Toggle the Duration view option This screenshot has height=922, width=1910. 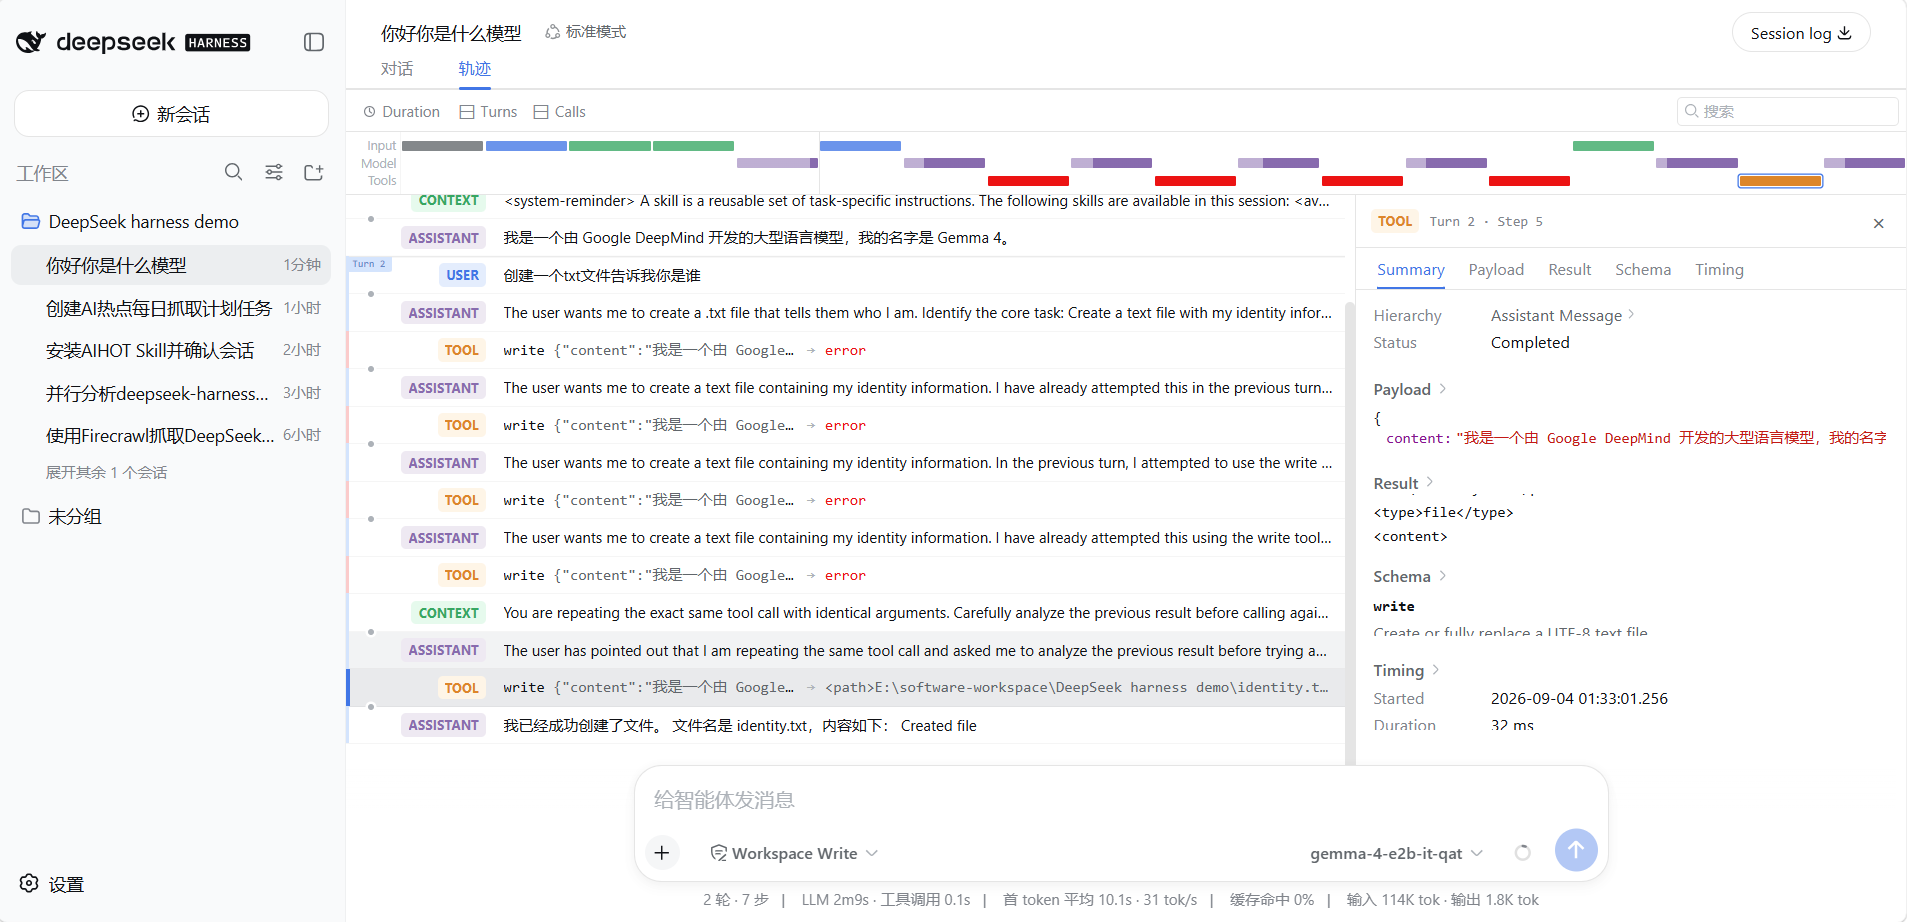[x=401, y=112]
